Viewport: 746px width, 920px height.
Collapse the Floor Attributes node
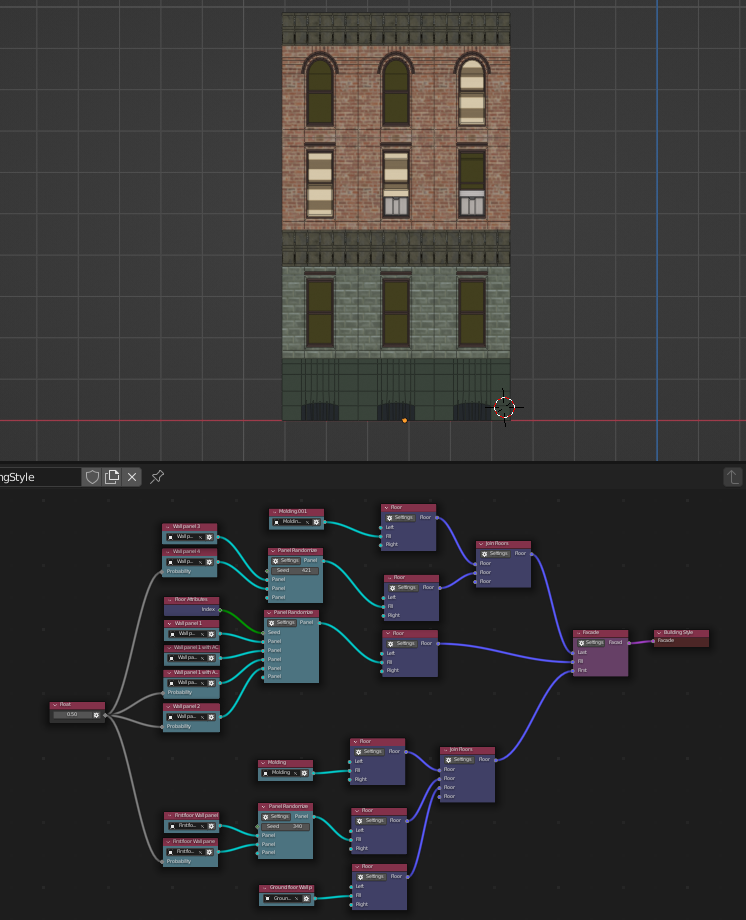point(169,600)
